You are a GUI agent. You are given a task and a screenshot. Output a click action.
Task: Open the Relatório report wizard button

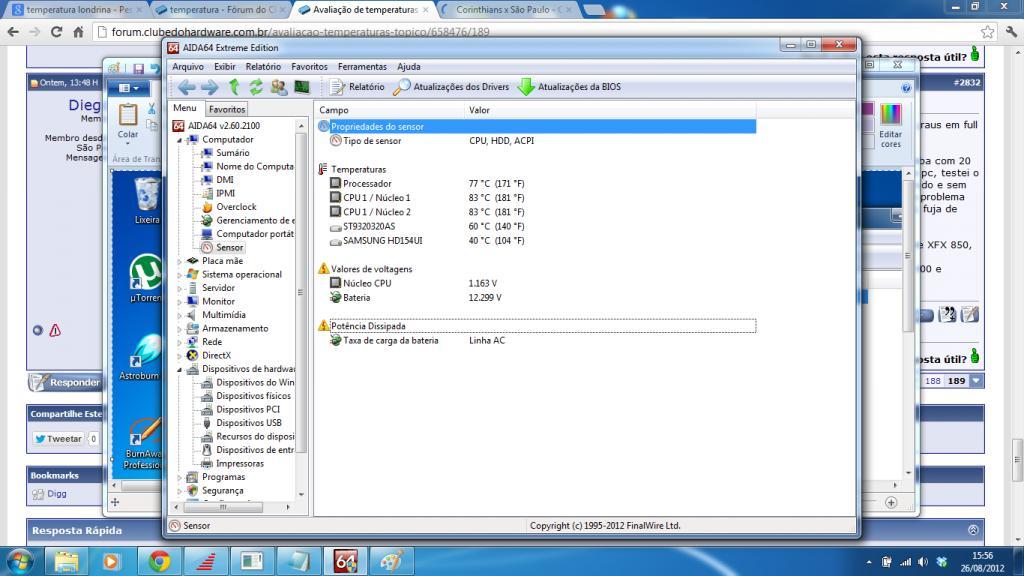(357, 87)
